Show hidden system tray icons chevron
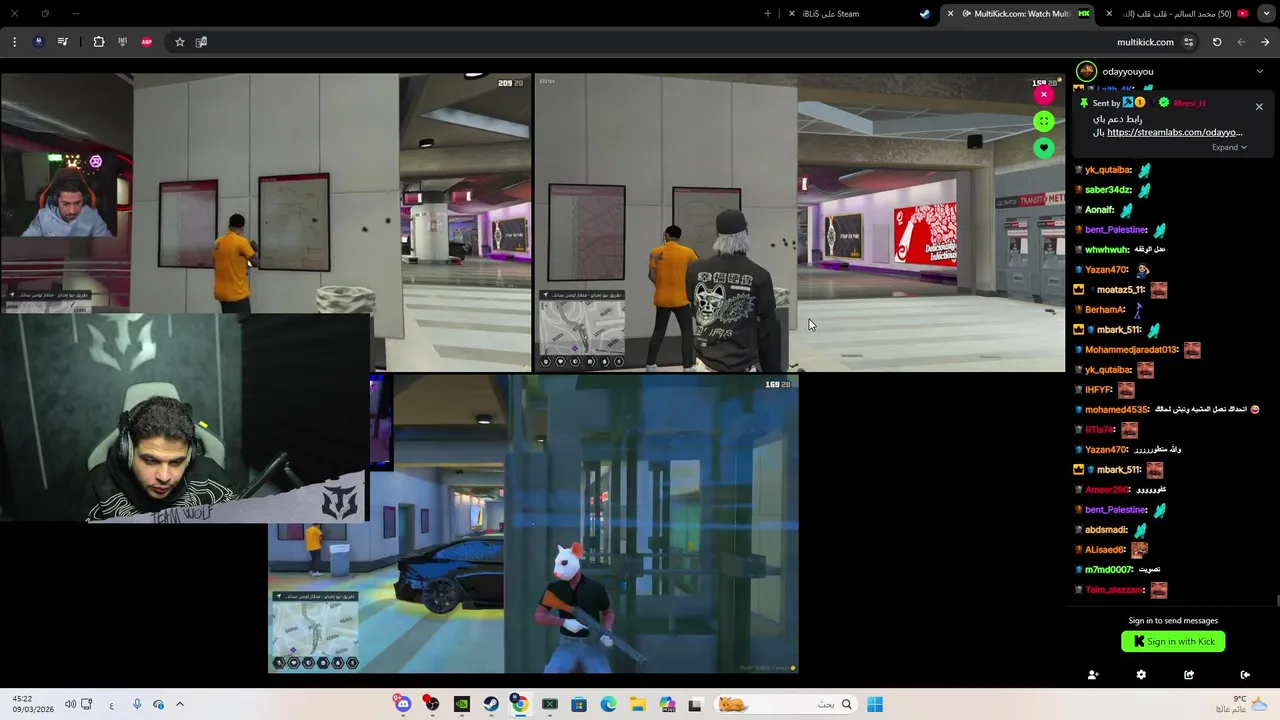This screenshot has height=720, width=1280. coord(180,704)
